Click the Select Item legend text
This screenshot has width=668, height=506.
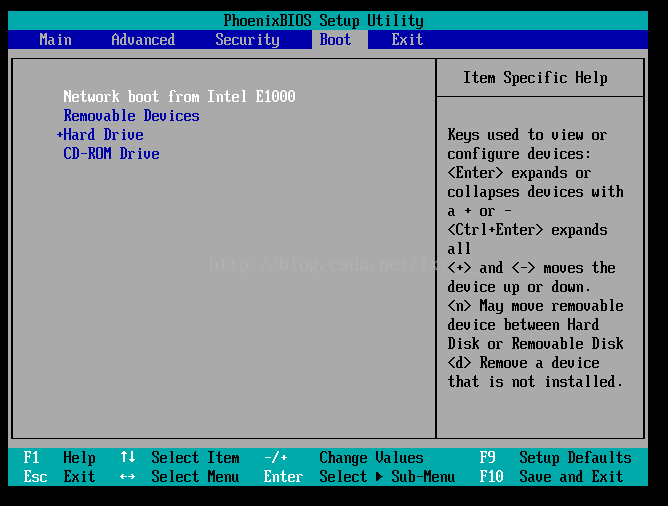click(195, 458)
